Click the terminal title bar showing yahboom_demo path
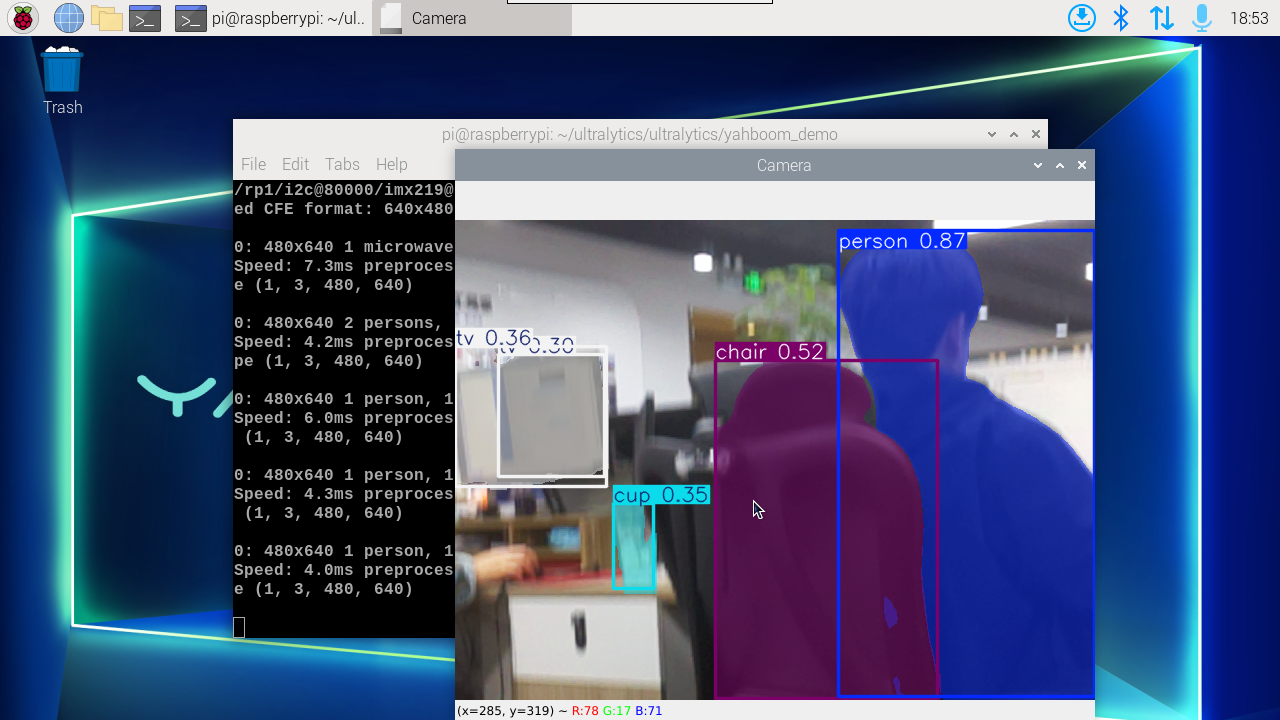The width and height of the screenshot is (1280, 720). tap(640, 134)
